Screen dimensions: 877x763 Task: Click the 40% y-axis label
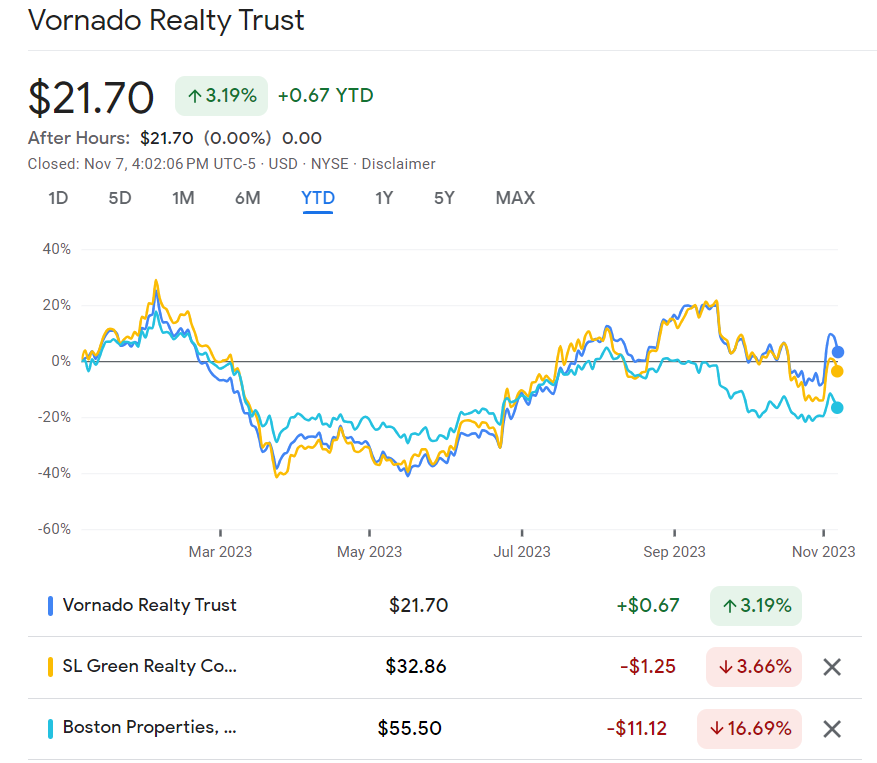56,249
